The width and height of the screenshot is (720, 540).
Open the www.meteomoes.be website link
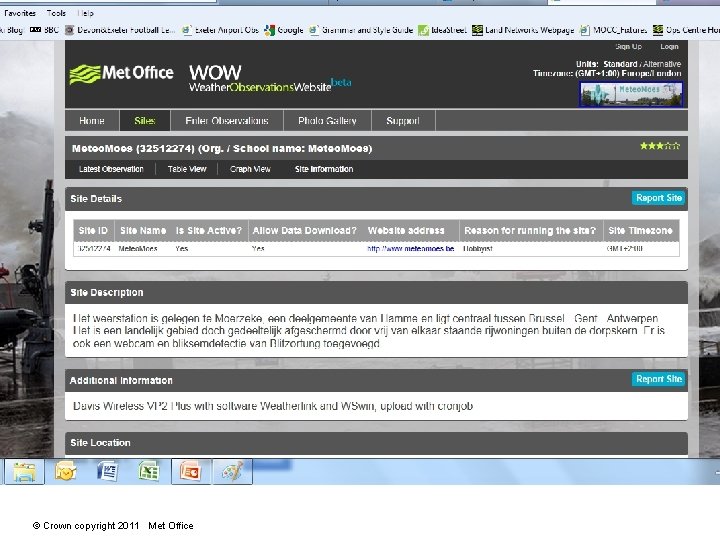(411, 248)
